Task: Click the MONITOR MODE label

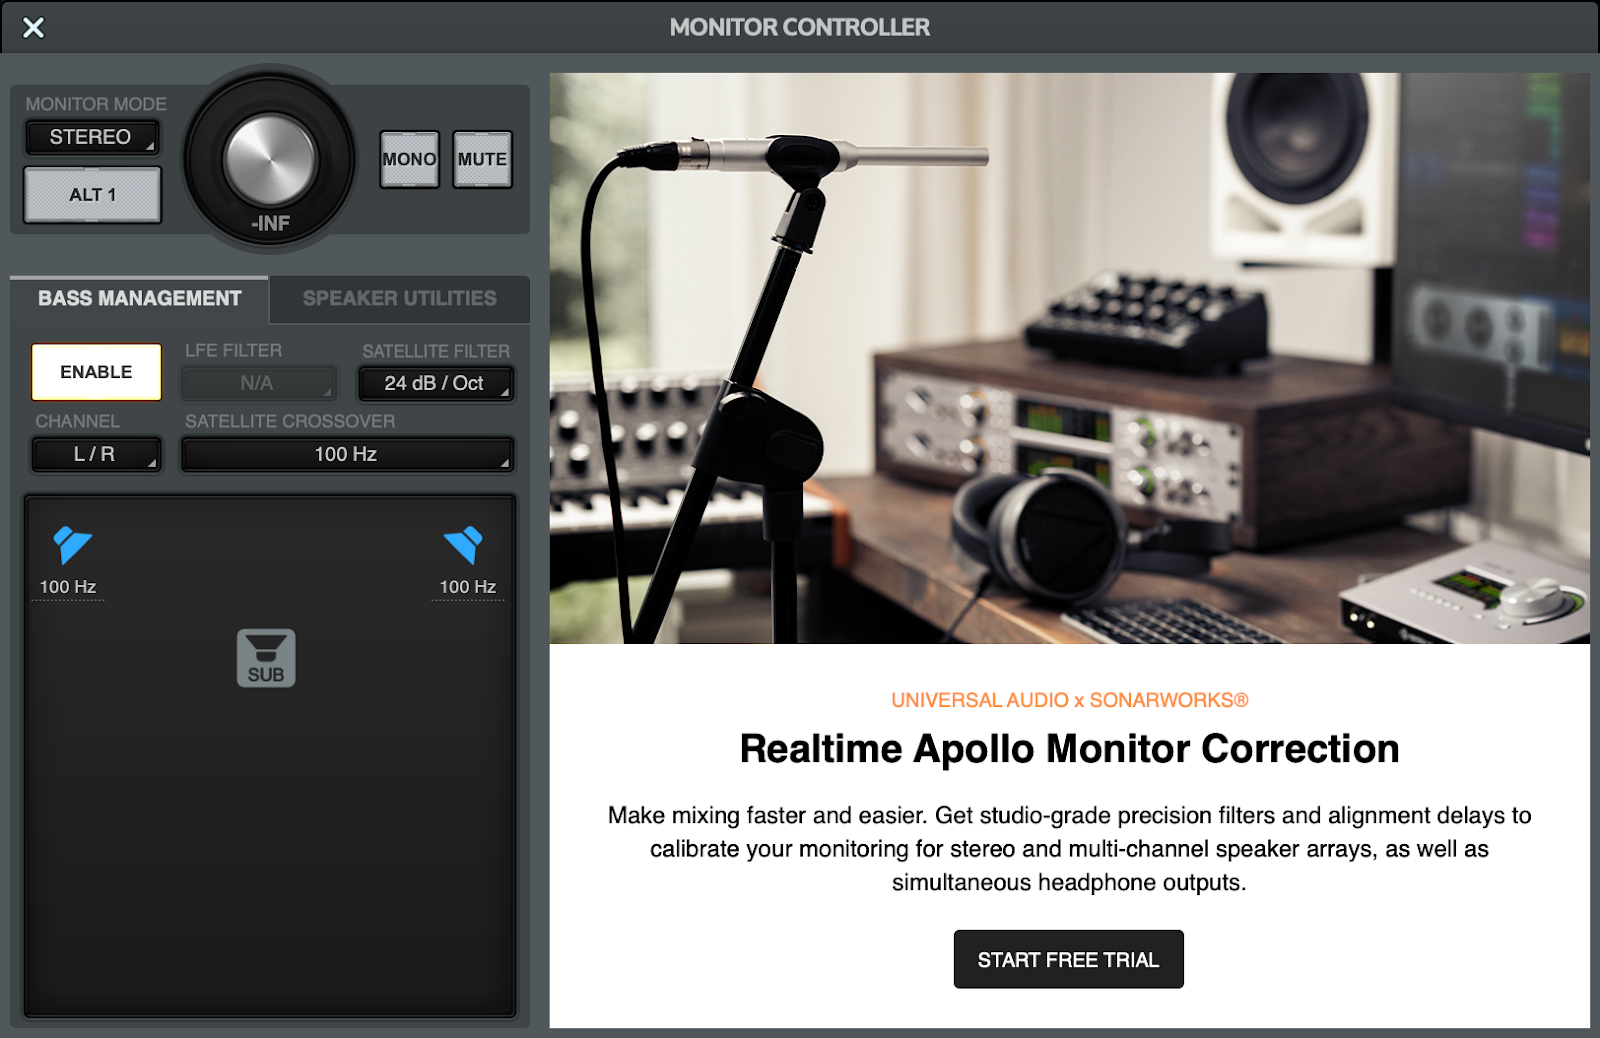Action: tap(96, 104)
